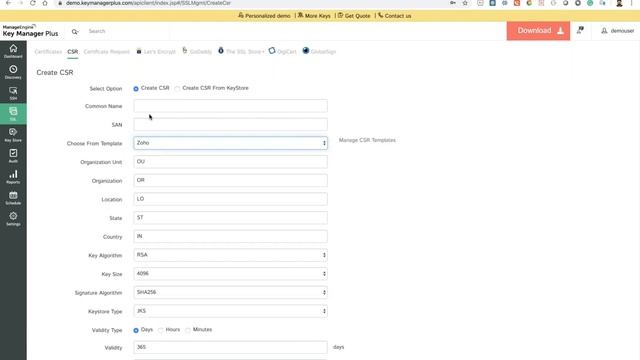The width and height of the screenshot is (640, 360).
Task: Open the Key Algorithm dropdown
Action: tap(230, 255)
